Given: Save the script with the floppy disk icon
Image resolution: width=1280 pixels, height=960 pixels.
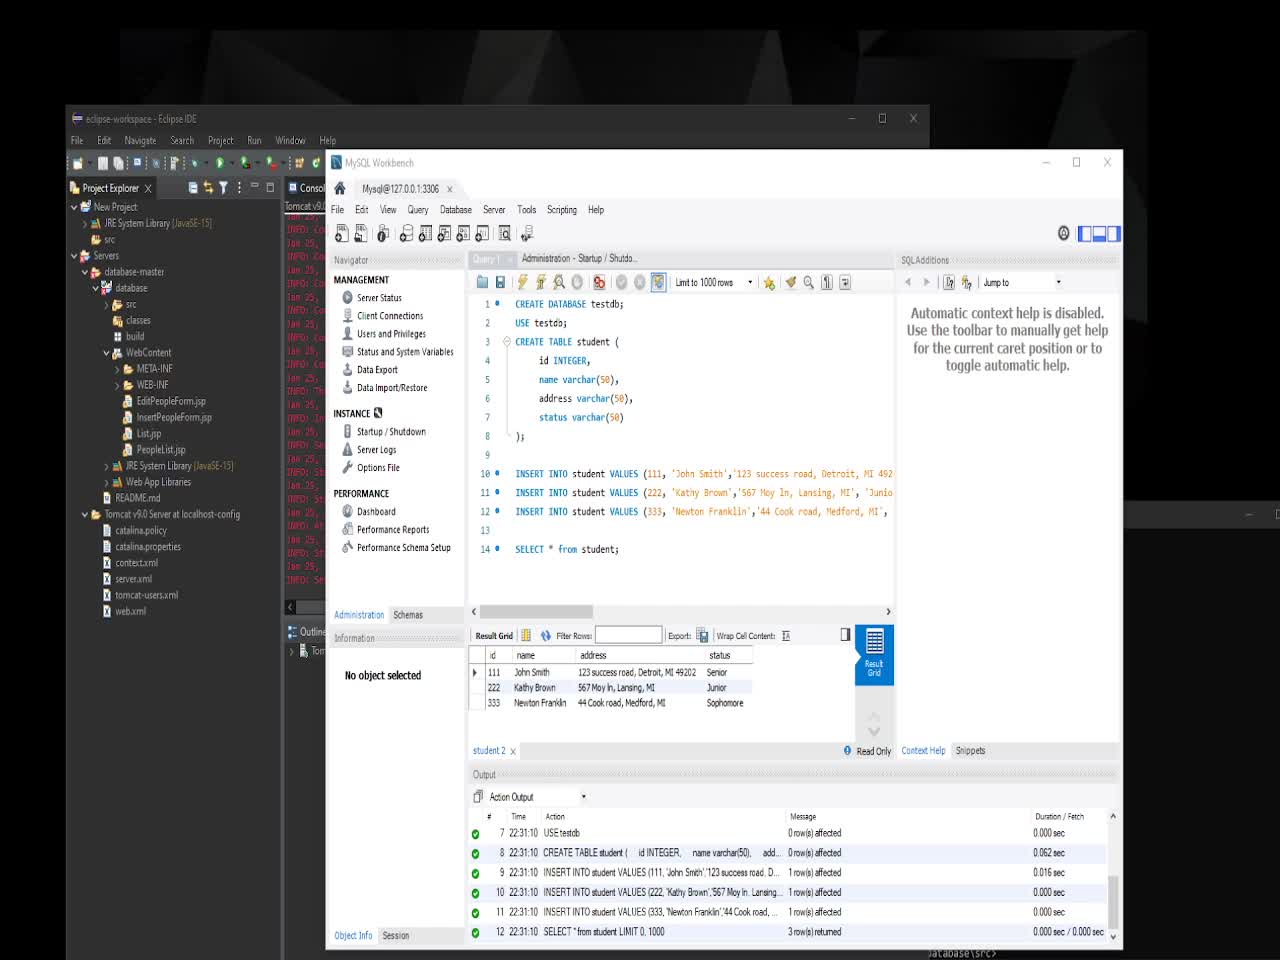Looking at the screenshot, I should point(500,283).
